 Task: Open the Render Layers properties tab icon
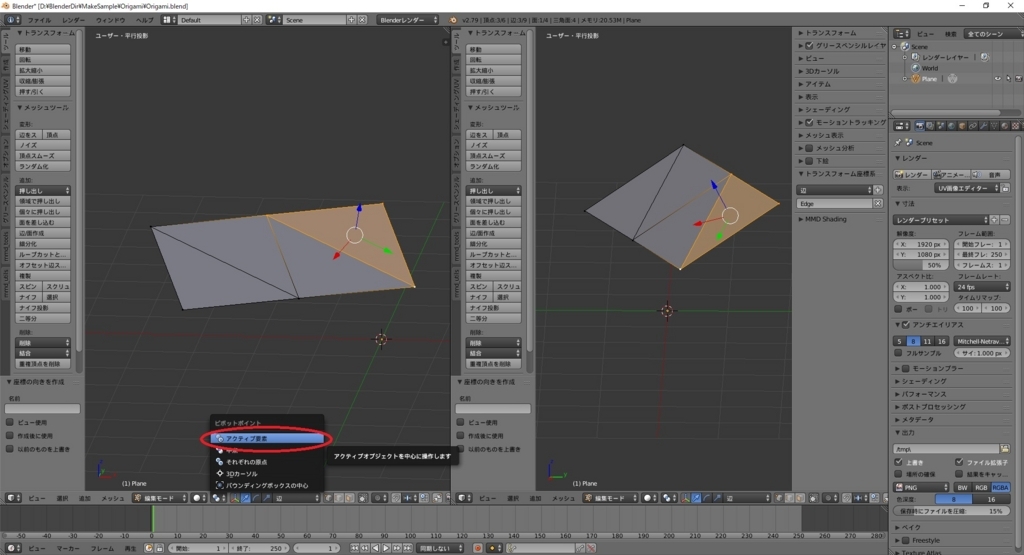pos(930,125)
